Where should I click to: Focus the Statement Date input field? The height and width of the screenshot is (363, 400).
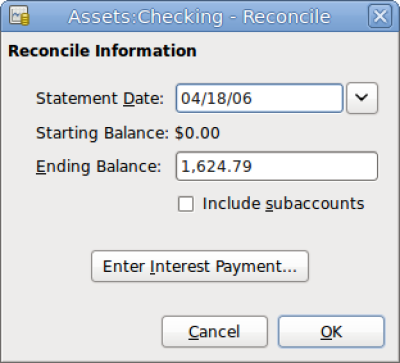point(259,98)
